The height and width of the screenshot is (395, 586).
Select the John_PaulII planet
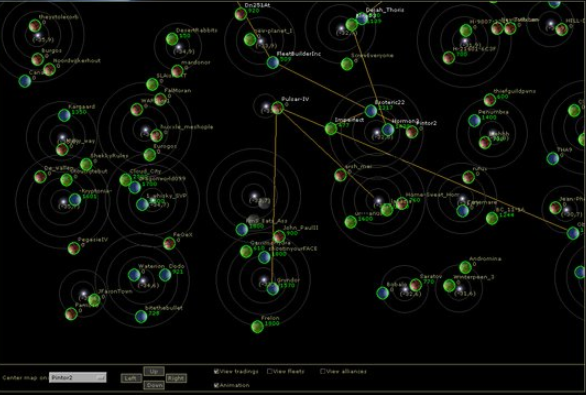tap(279, 236)
